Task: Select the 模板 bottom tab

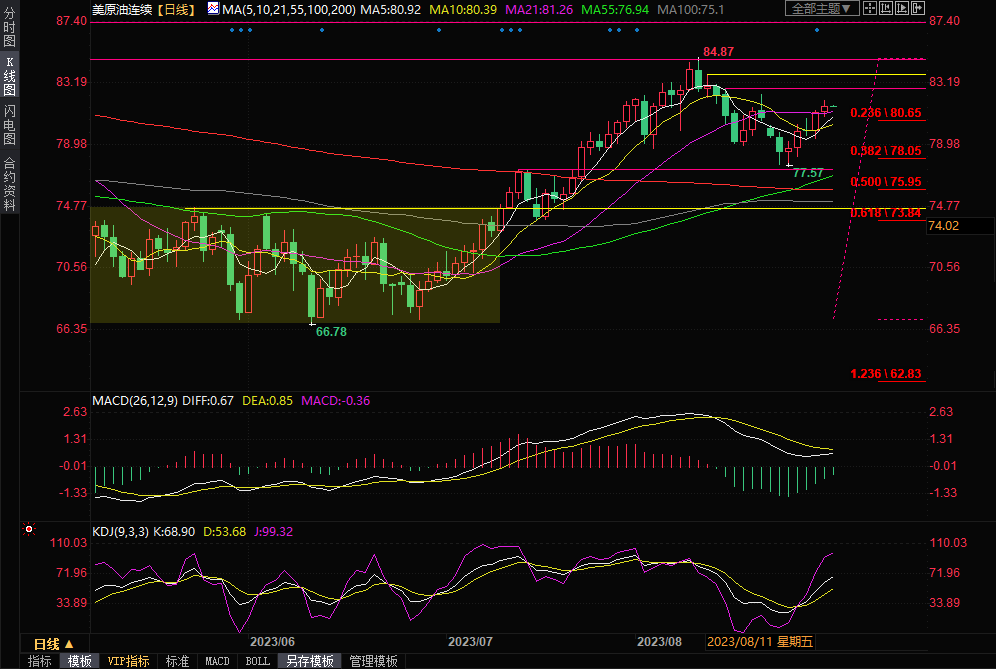Action: pos(80,661)
